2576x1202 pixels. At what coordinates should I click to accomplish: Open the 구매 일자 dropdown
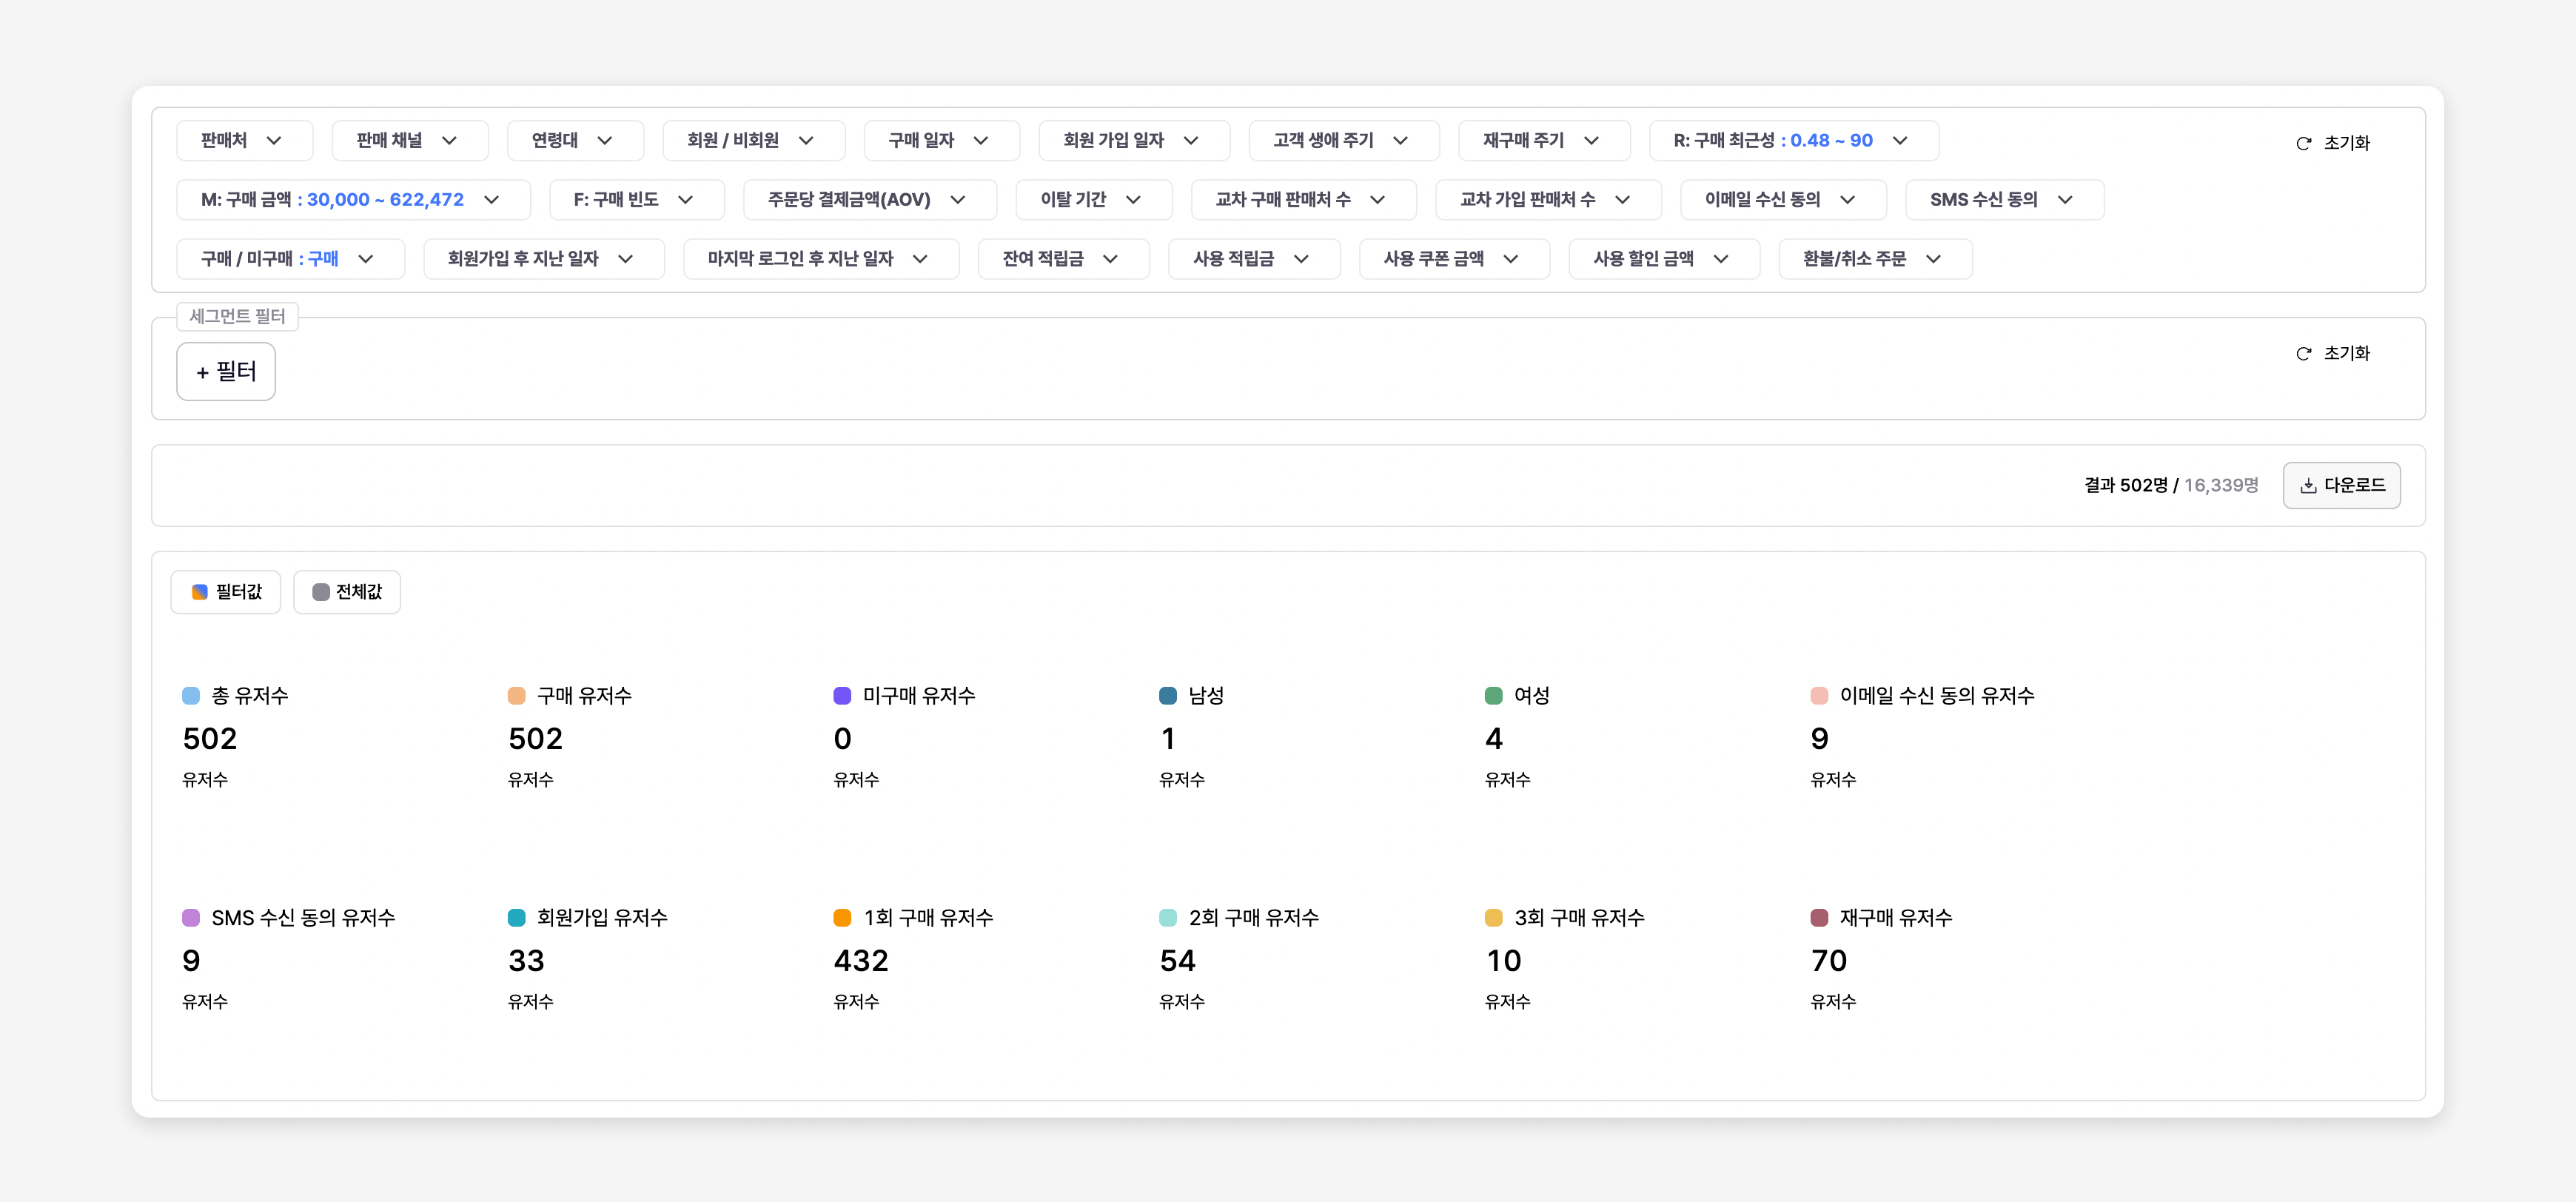pyautogui.click(x=941, y=141)
